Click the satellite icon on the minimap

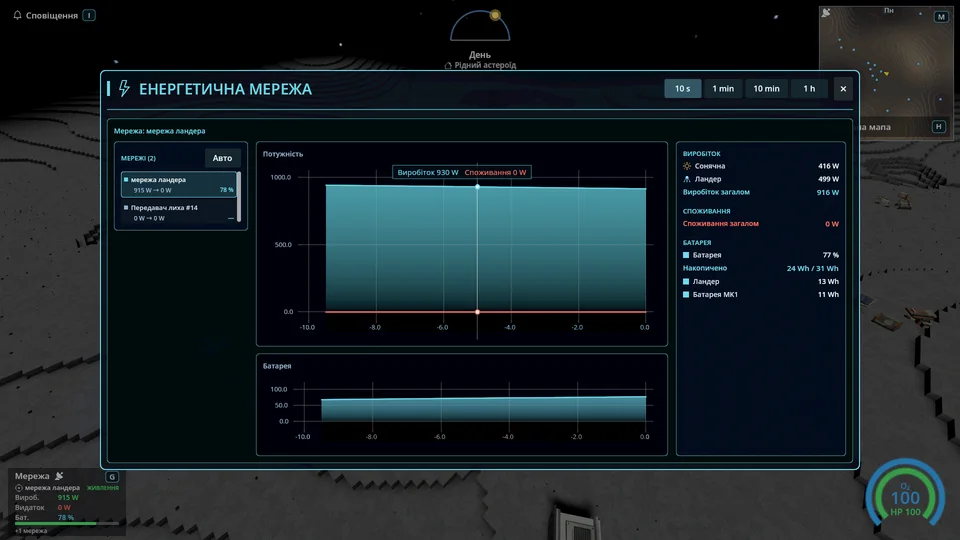[x=826, y=13]
